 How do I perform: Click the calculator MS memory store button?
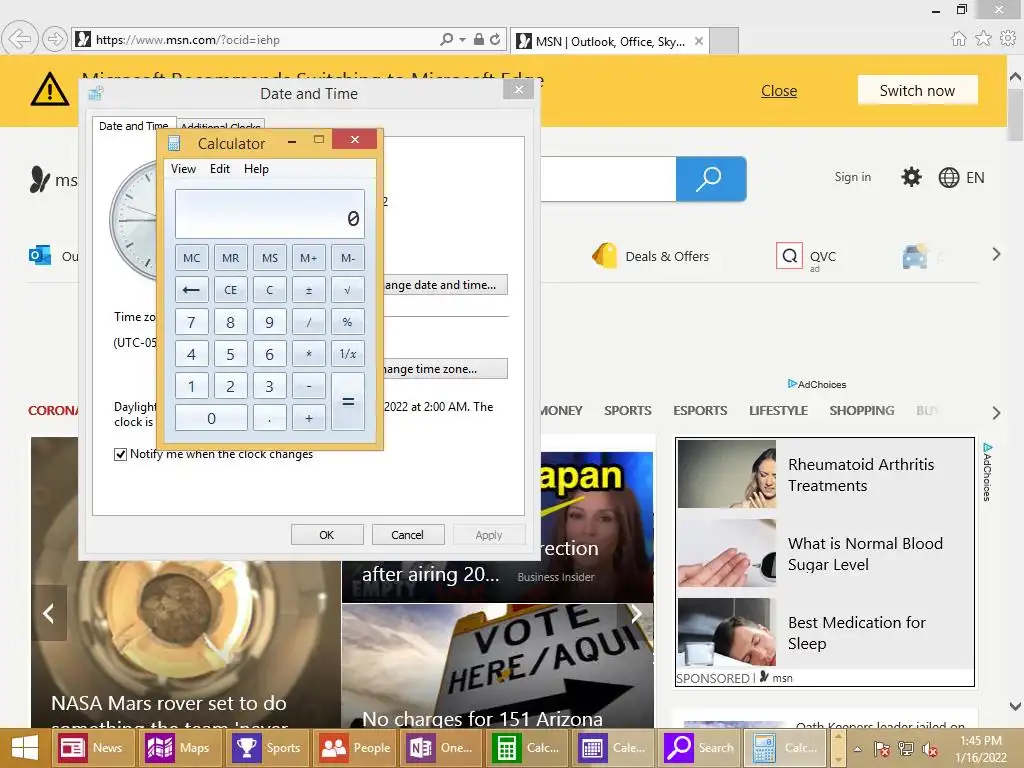[270, 258]
